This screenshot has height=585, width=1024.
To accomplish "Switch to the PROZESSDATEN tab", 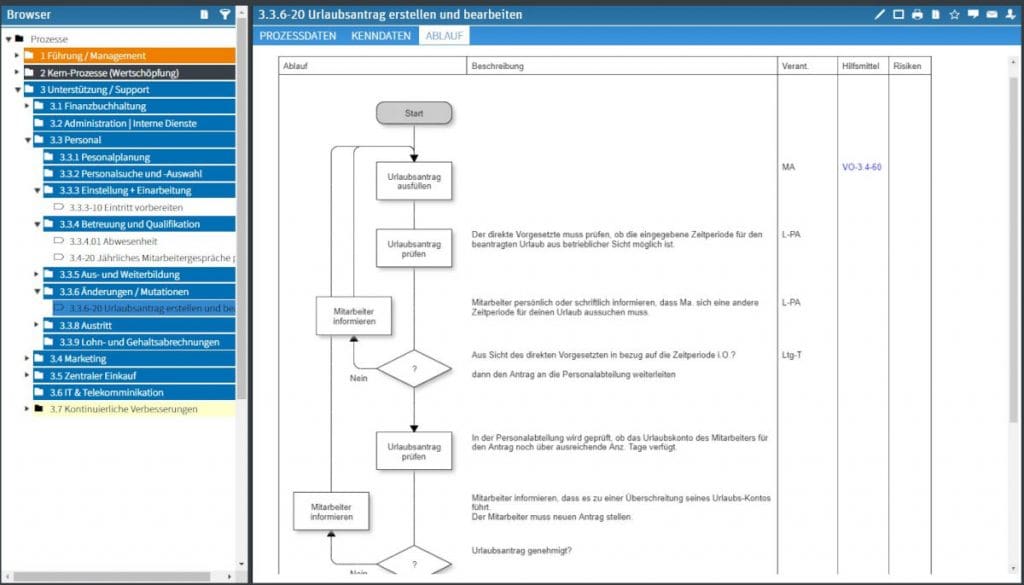I will click(x=297, y=36).
